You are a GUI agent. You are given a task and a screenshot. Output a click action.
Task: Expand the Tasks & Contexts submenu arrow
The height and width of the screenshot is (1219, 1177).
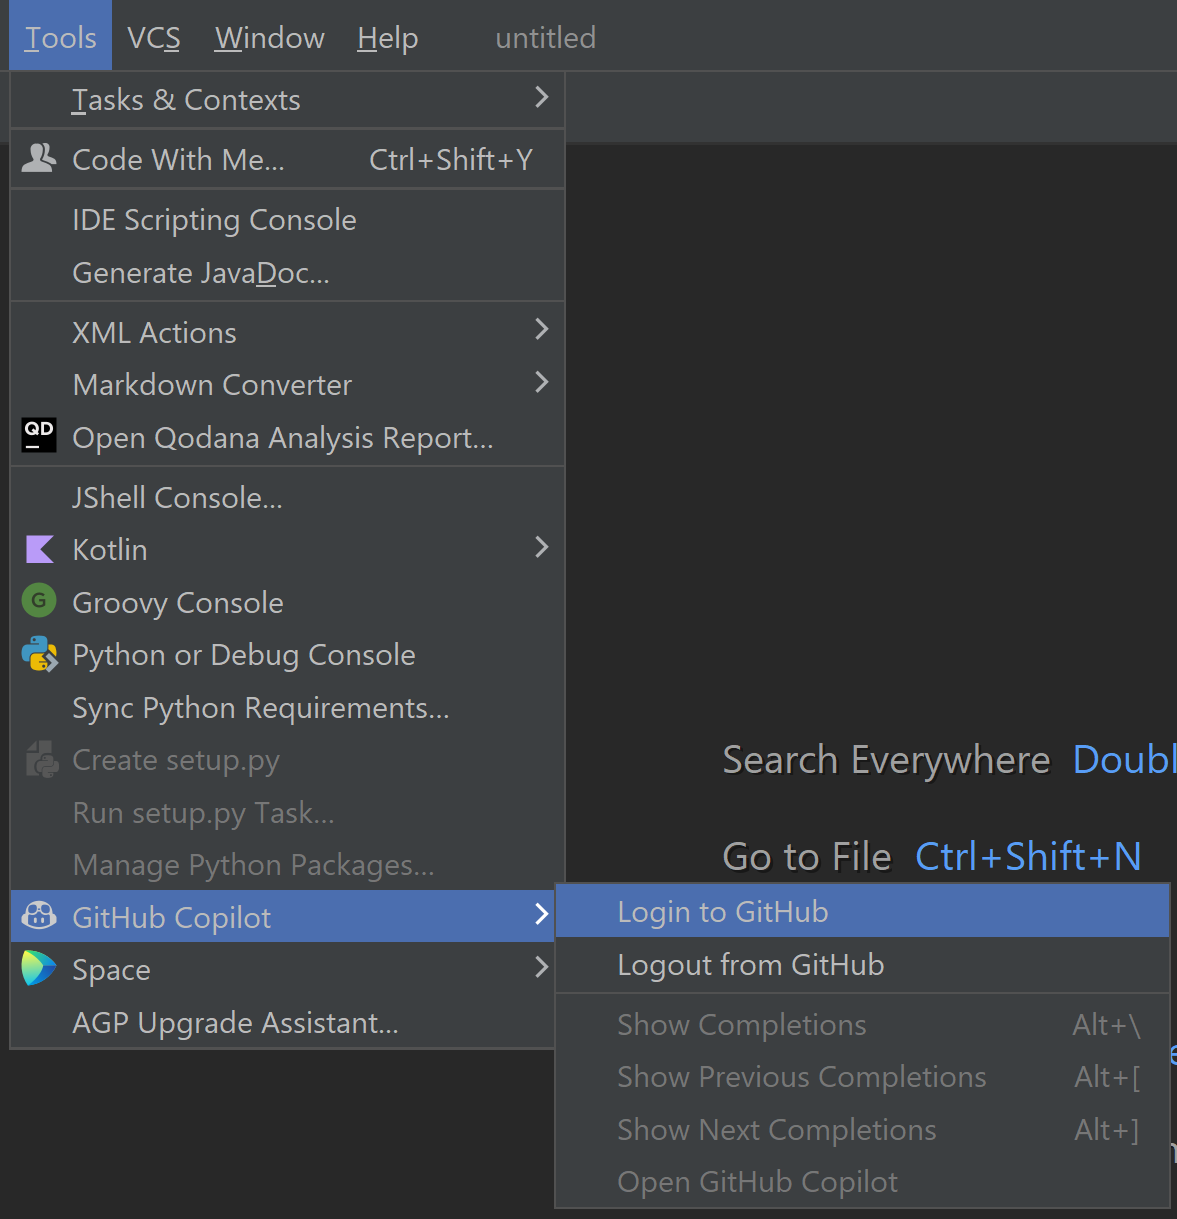(541, 97)
